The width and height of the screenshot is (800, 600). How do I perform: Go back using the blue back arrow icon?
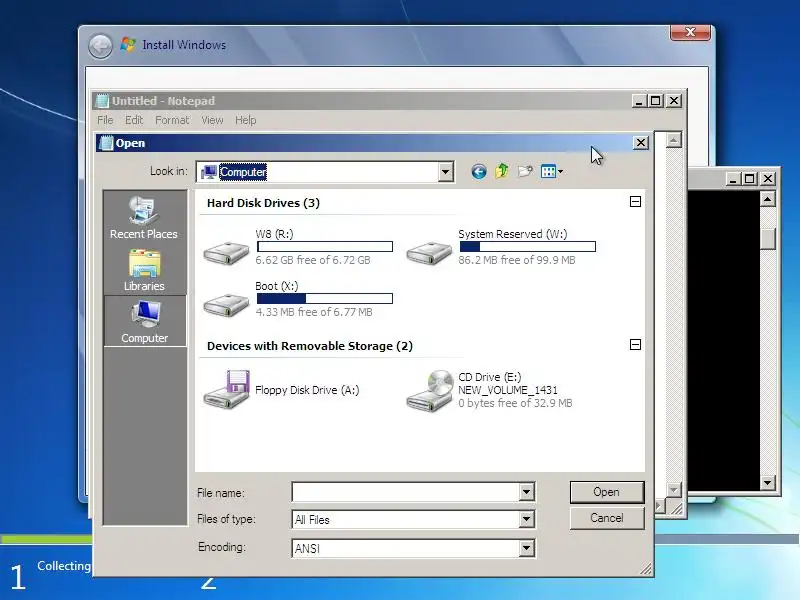pos(479,171)
